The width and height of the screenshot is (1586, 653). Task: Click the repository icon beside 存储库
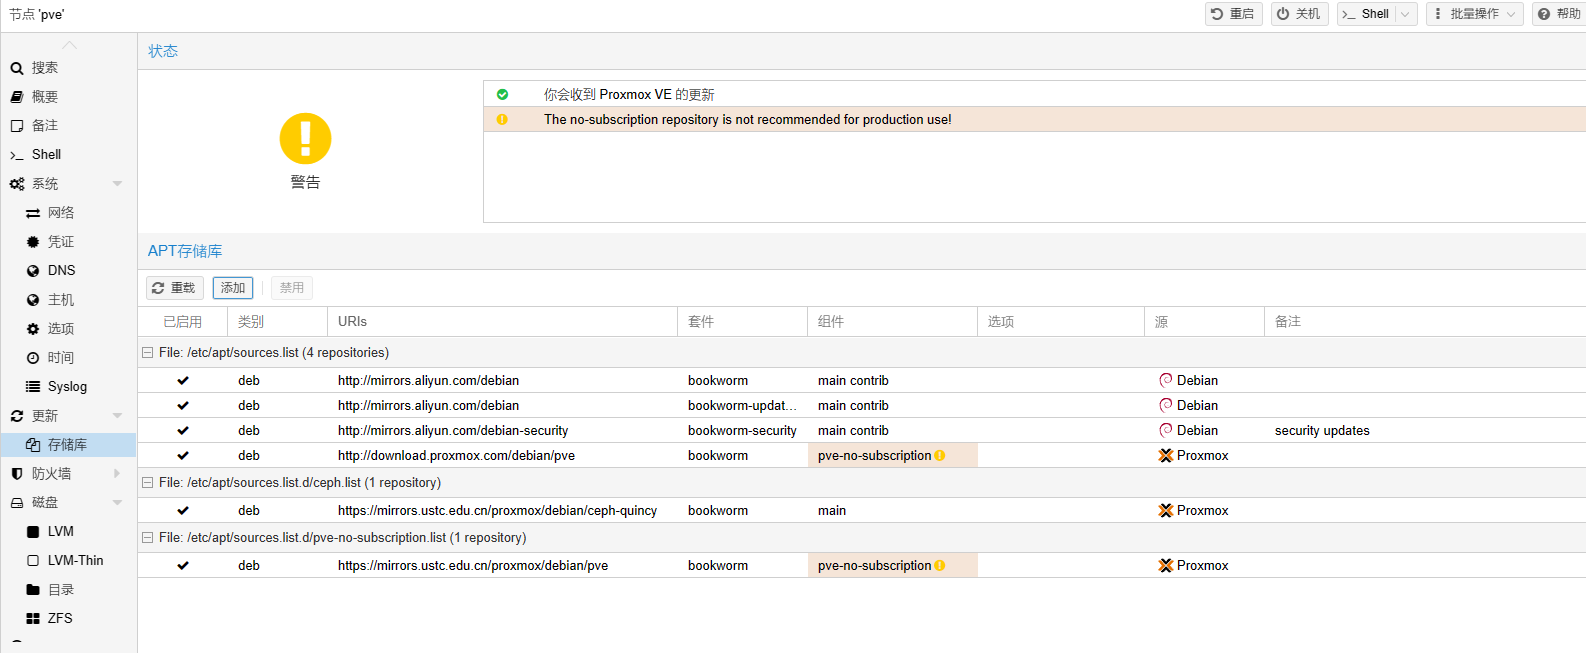point(33,445)
